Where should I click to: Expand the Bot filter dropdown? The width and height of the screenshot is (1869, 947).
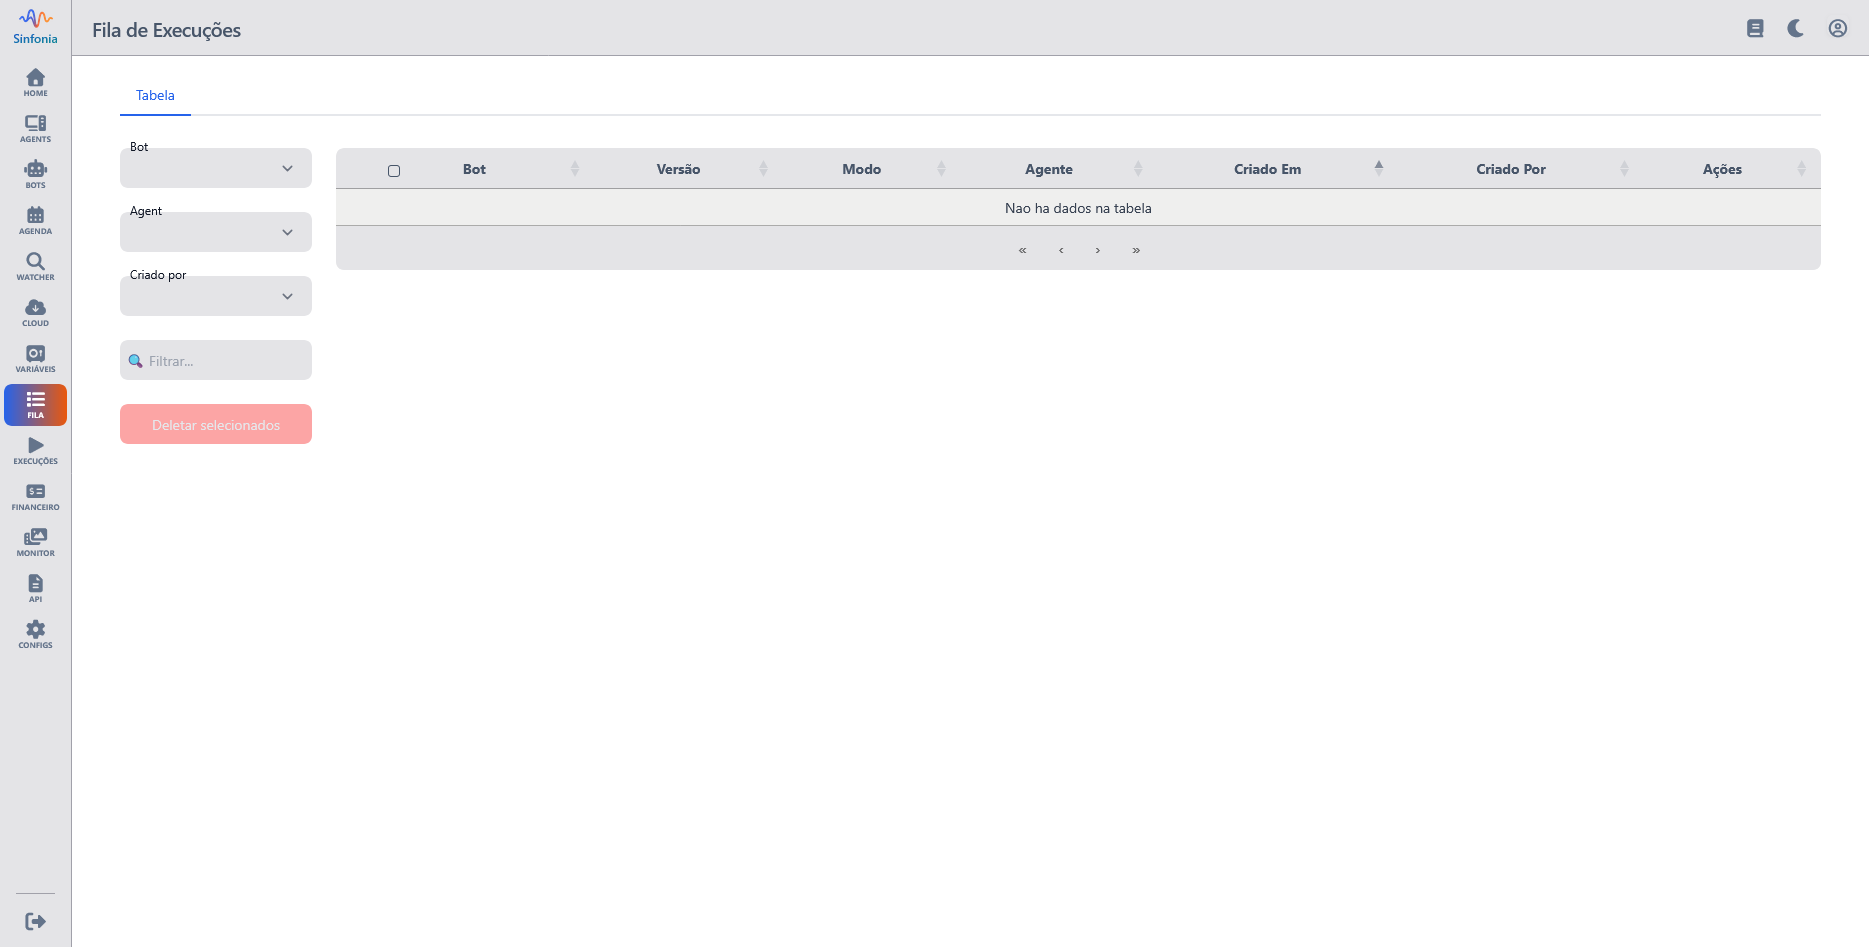(216, 169)
